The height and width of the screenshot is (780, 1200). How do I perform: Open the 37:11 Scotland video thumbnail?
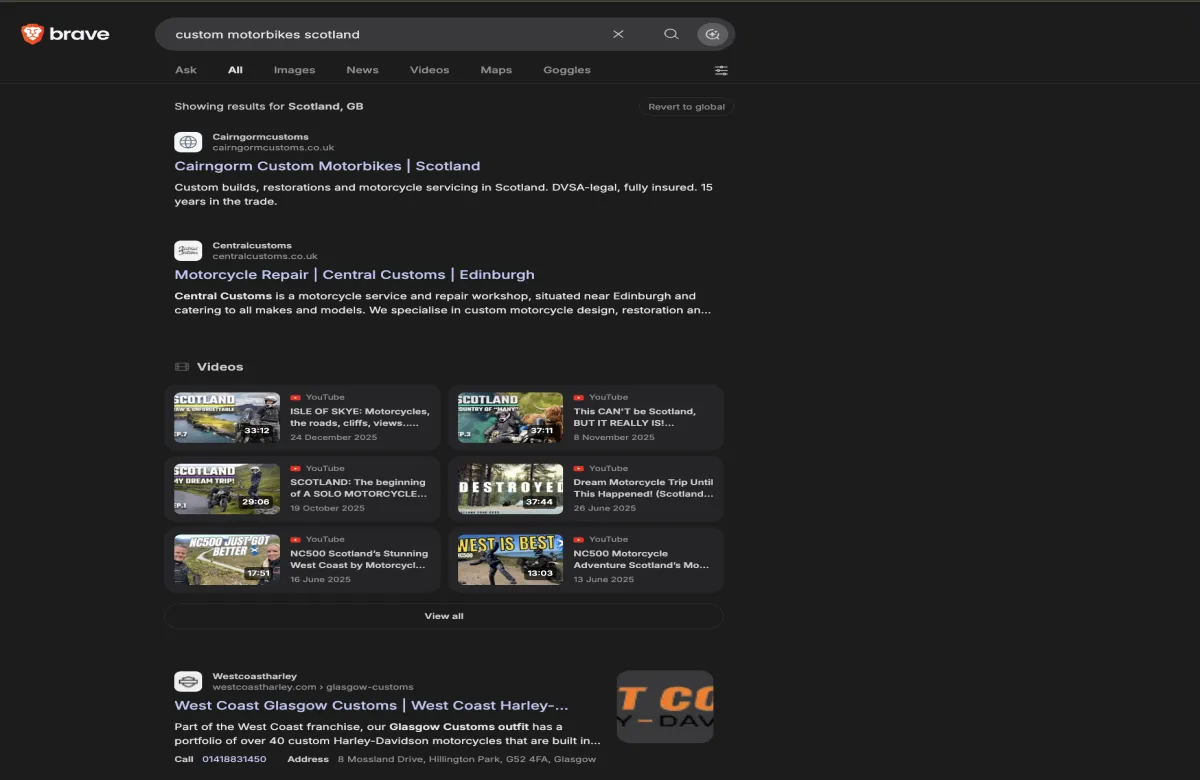[x=510, y=418]
